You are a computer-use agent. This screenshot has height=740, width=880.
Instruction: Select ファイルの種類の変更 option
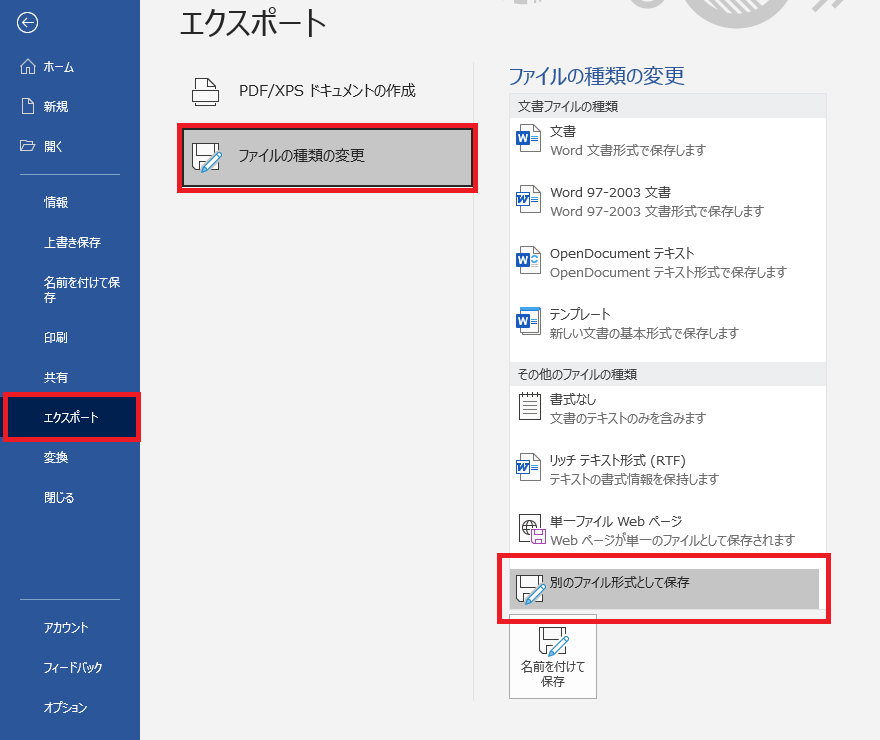pyautogui.click(x=327, y=158)
